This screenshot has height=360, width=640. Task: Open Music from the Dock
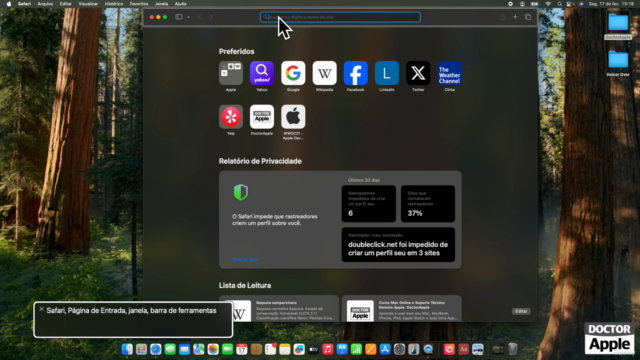coord(328,349)
